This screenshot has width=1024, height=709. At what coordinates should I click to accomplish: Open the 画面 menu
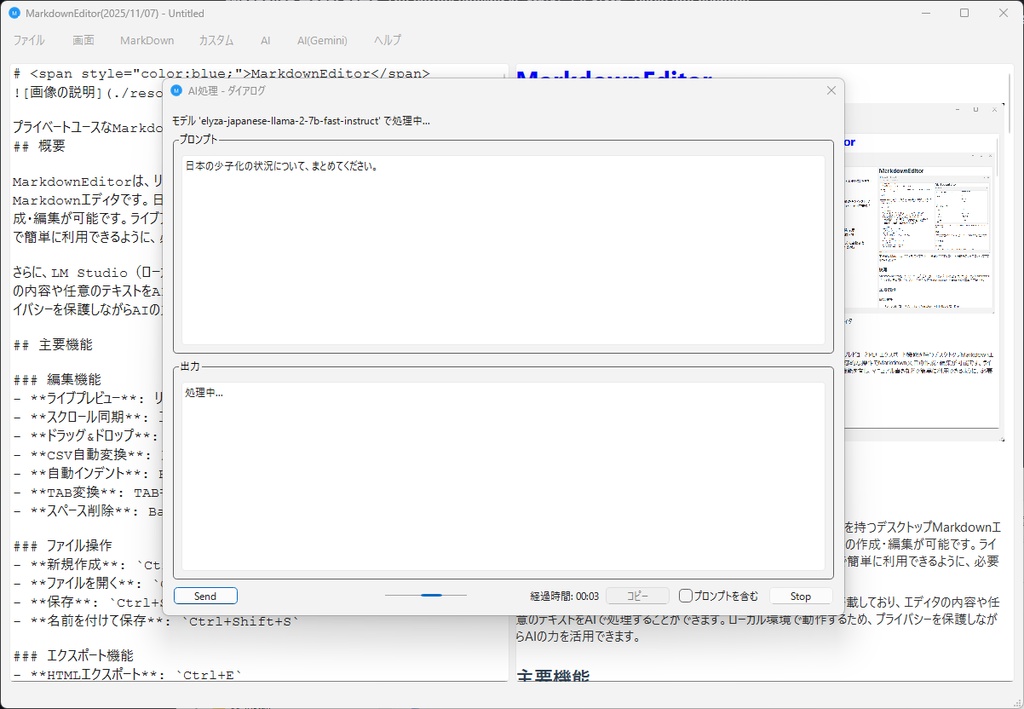click(83, 40)
